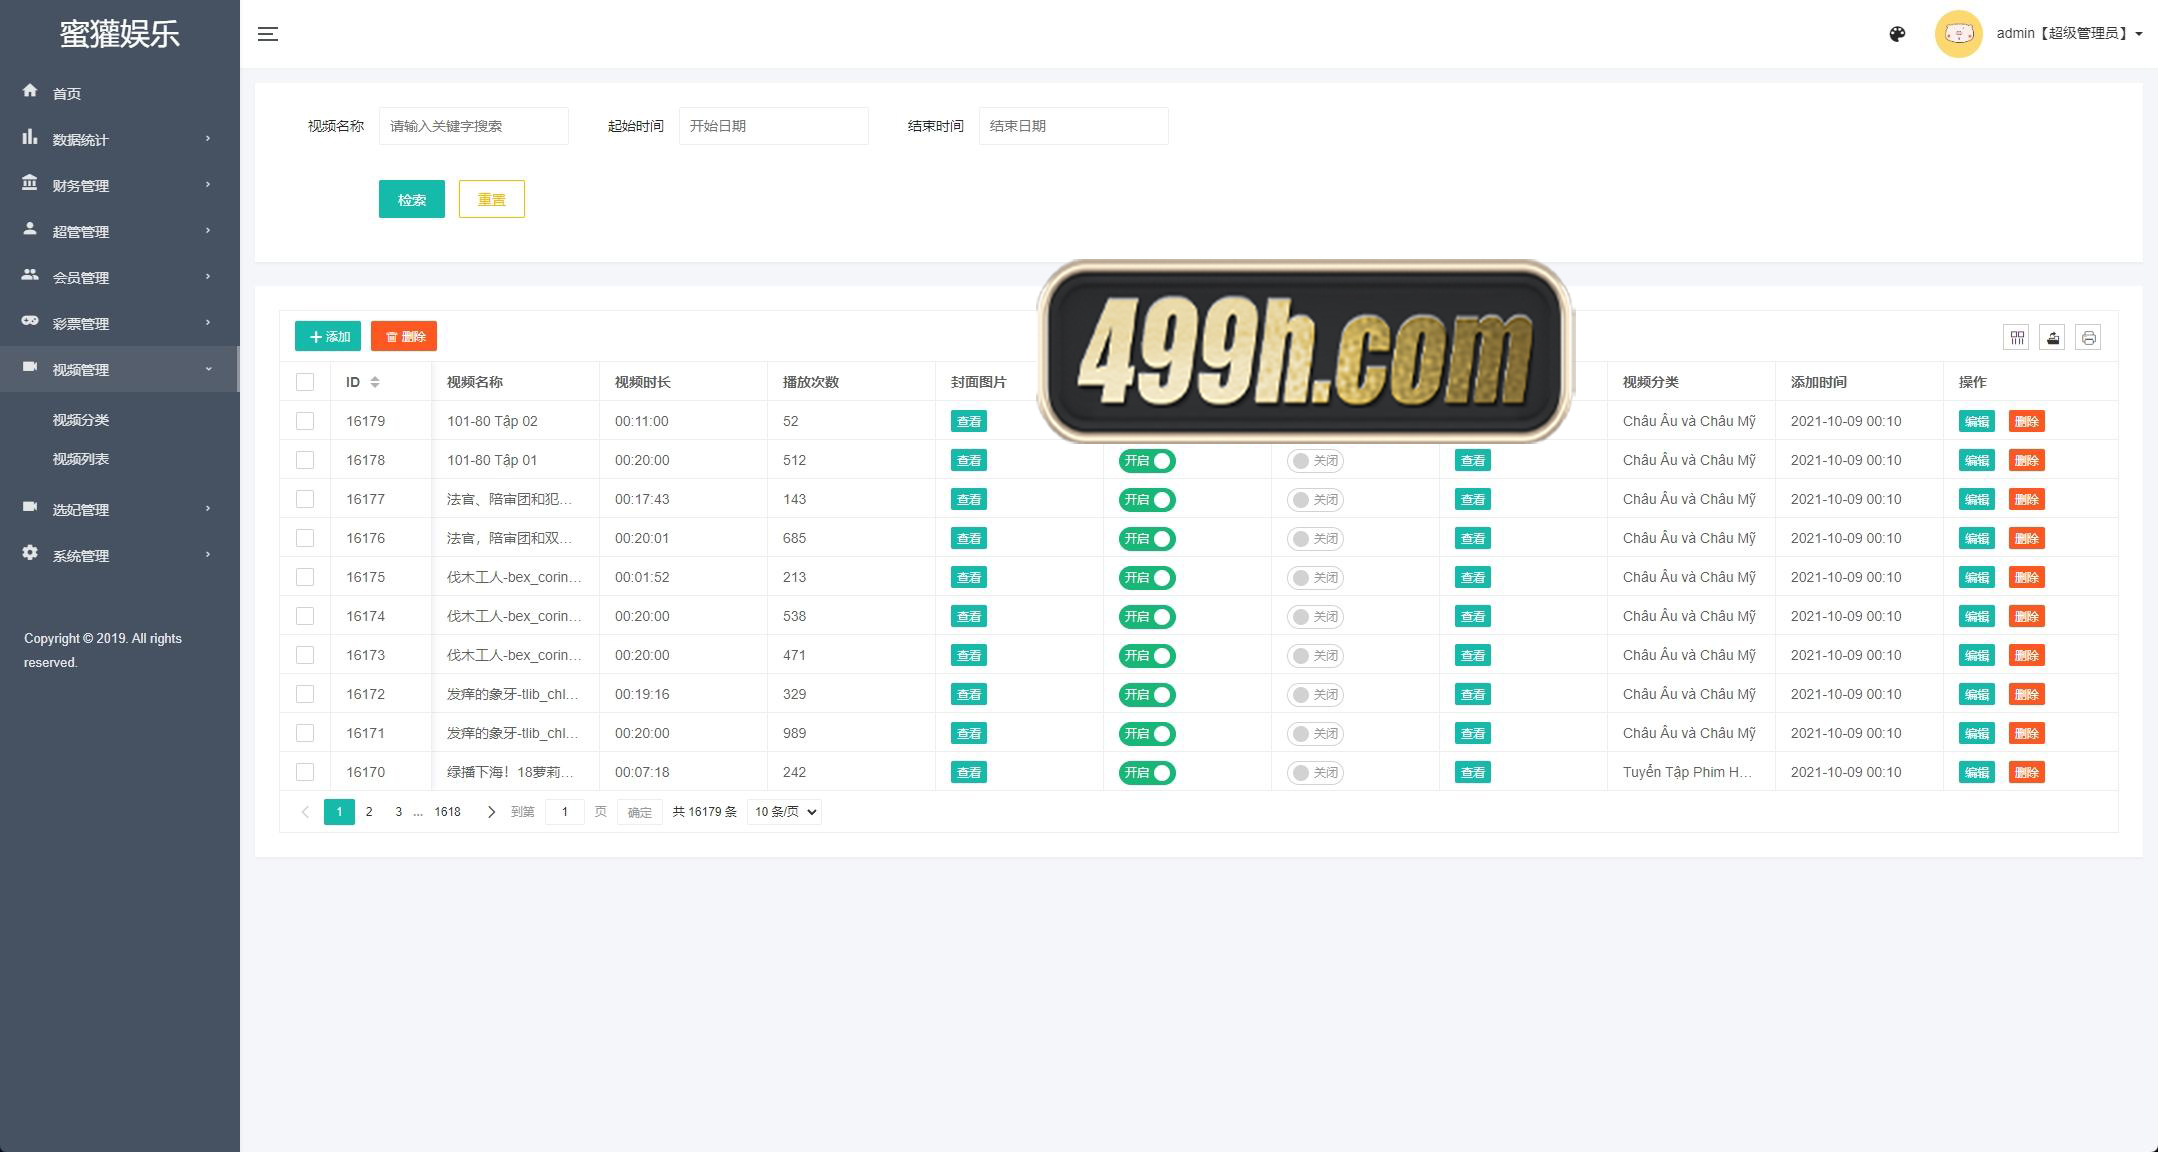The height and width of the screenshot is (1152, 2158).
Task: Click the 会员管理 group icon
Action: pyautogui.click(x=30, y=275)
